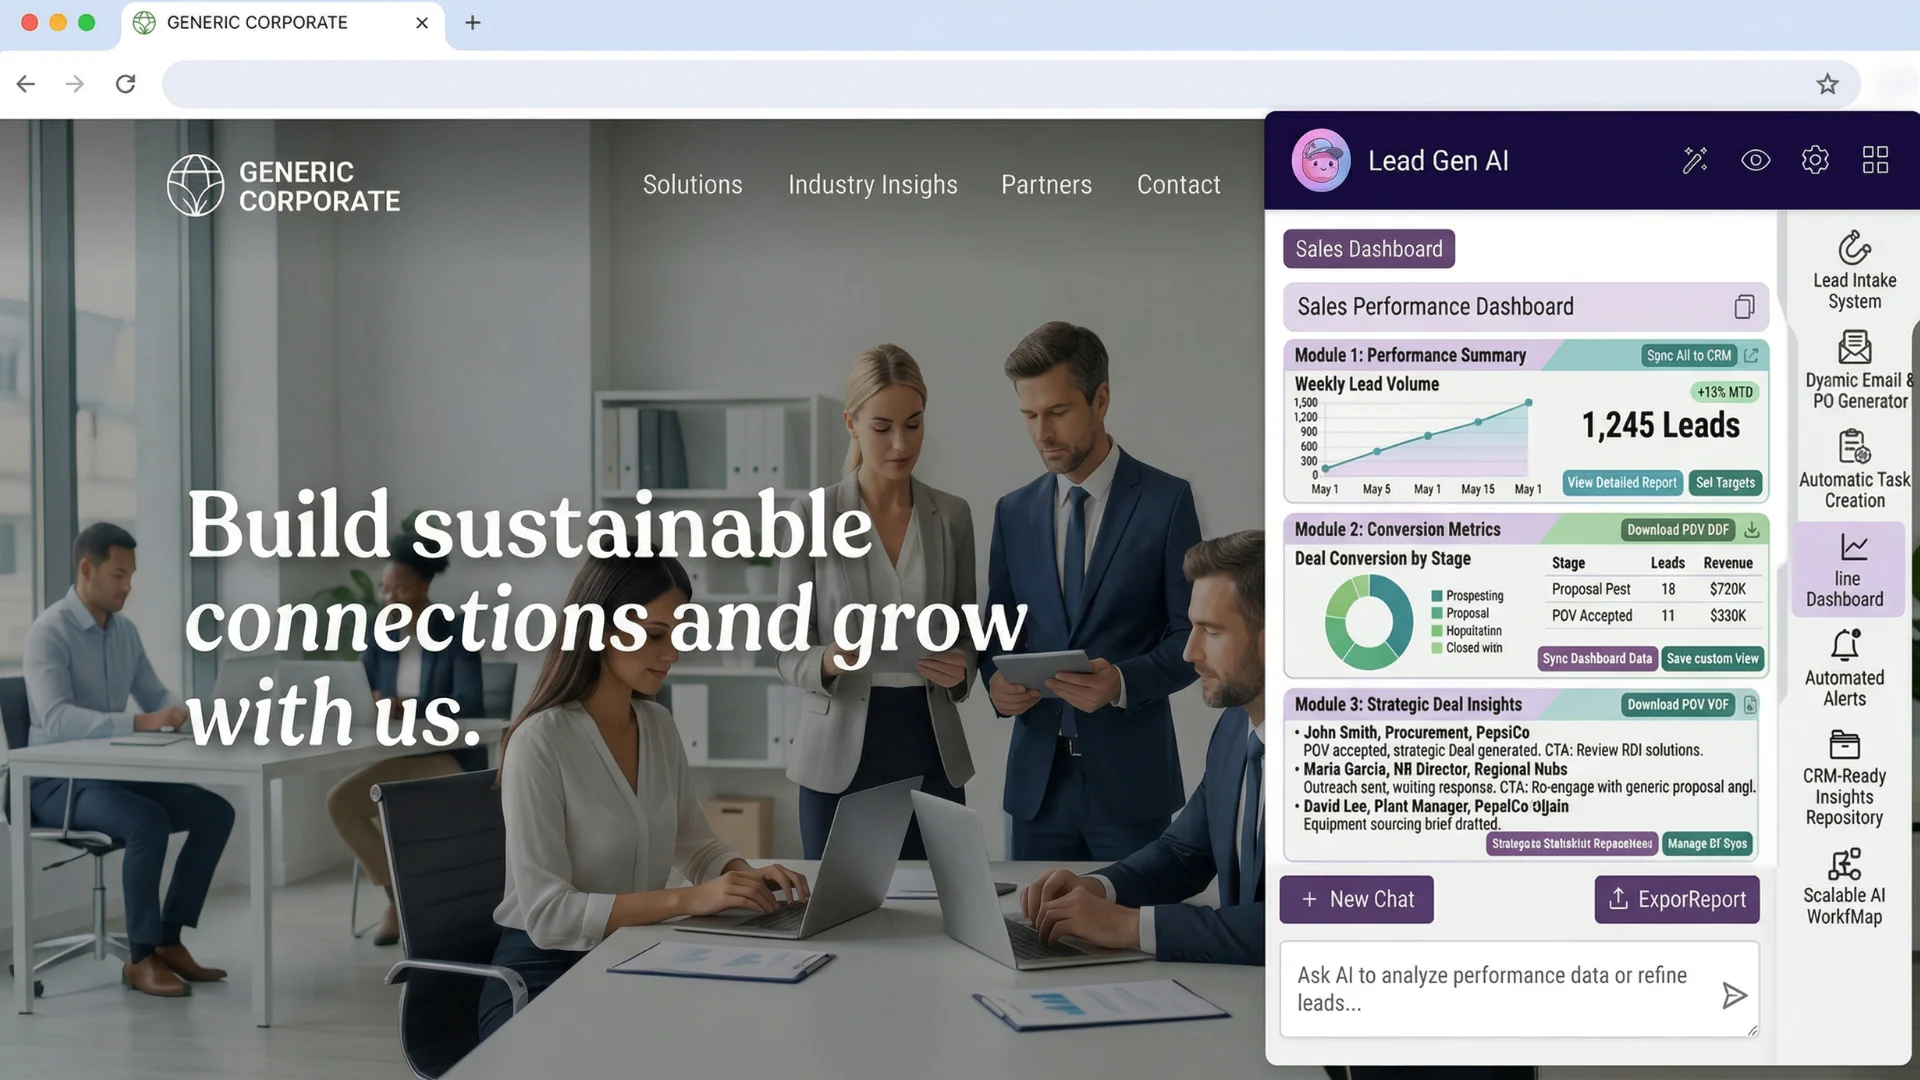Click the Generic Corporate site logo
The width and height of the screenshot is (1920, 1080).
pyautogui.click(x=283, y=186)
